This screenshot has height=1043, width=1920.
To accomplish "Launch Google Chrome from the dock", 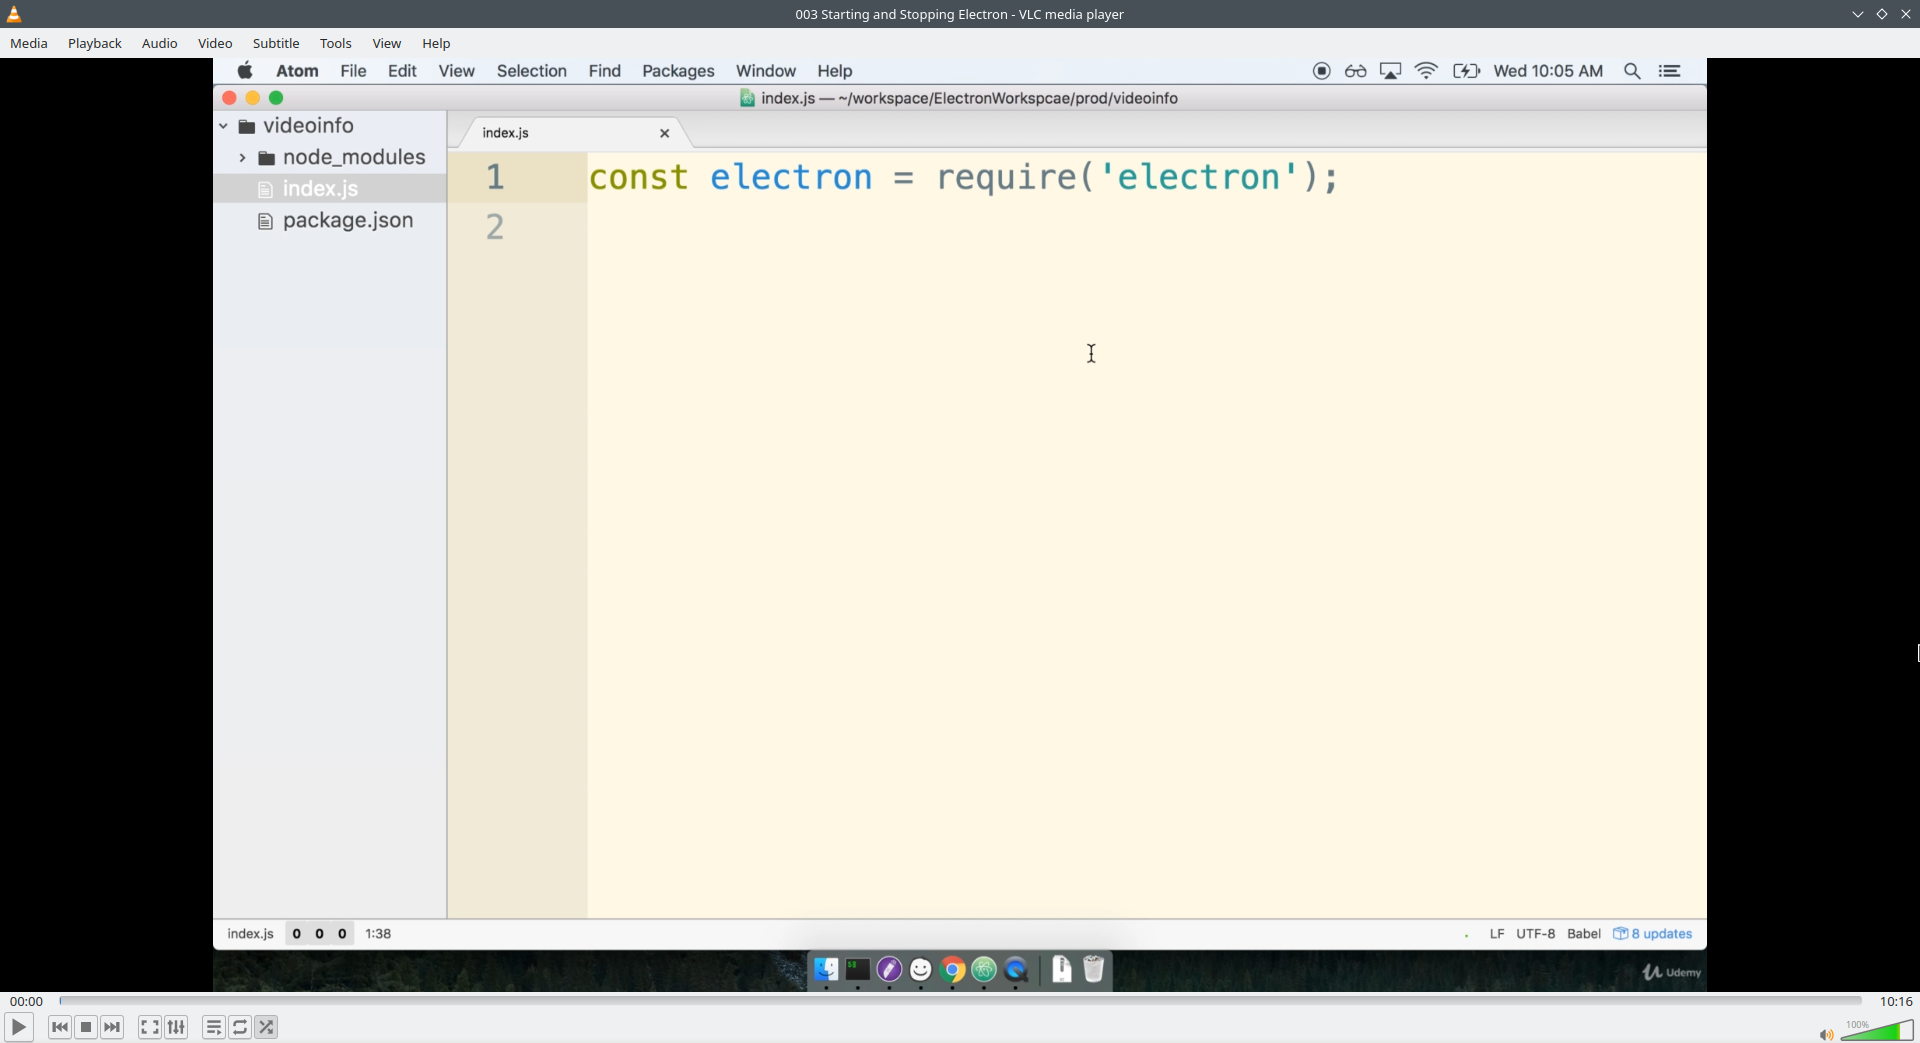I will pyautogui.click(x=953, y=970).
